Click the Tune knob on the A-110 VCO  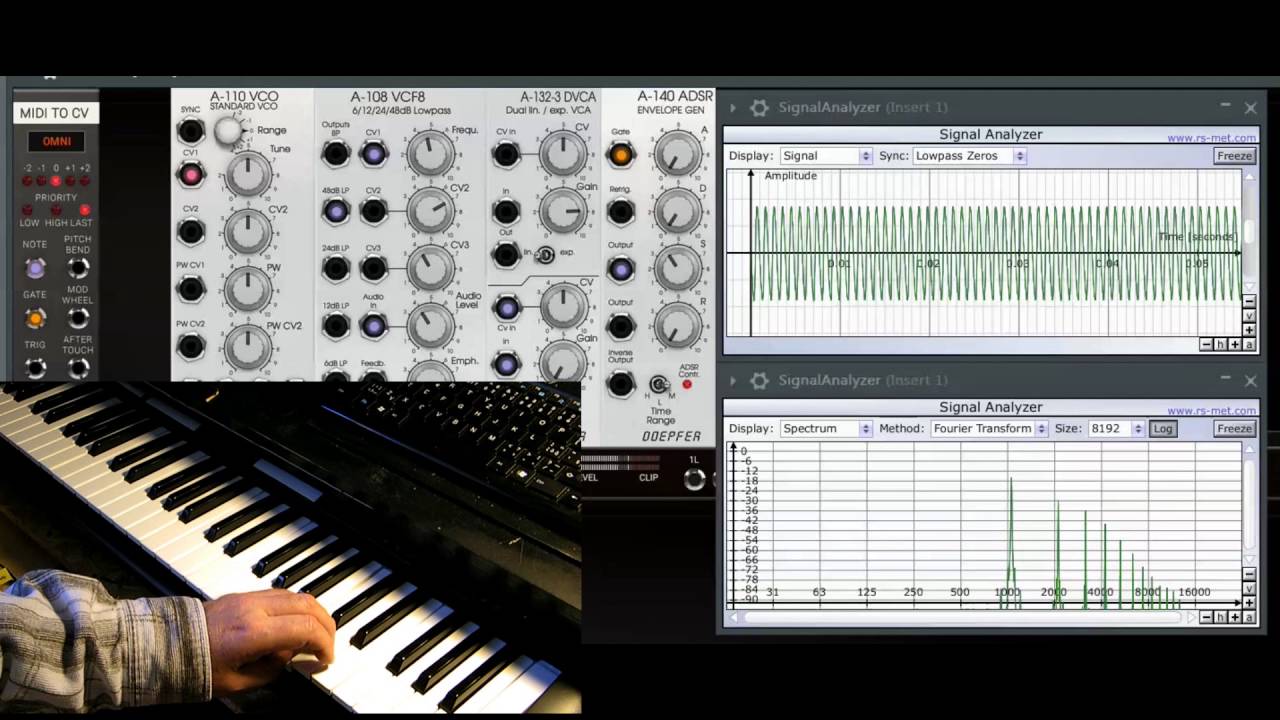pos(247,175)
